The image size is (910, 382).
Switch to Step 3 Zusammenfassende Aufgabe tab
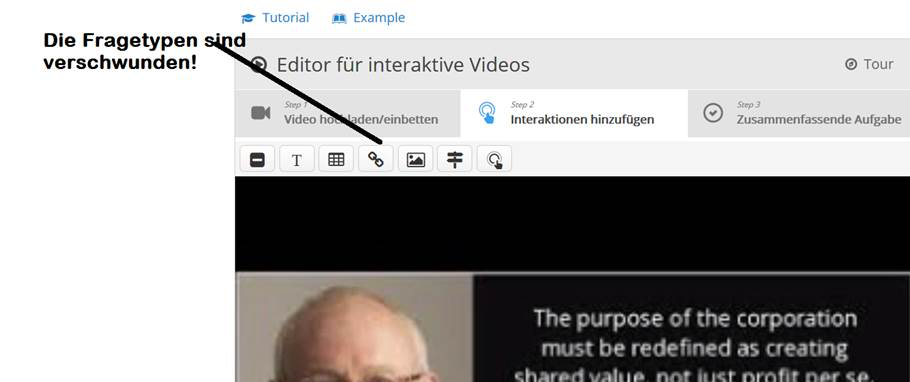tap(799, 113)
